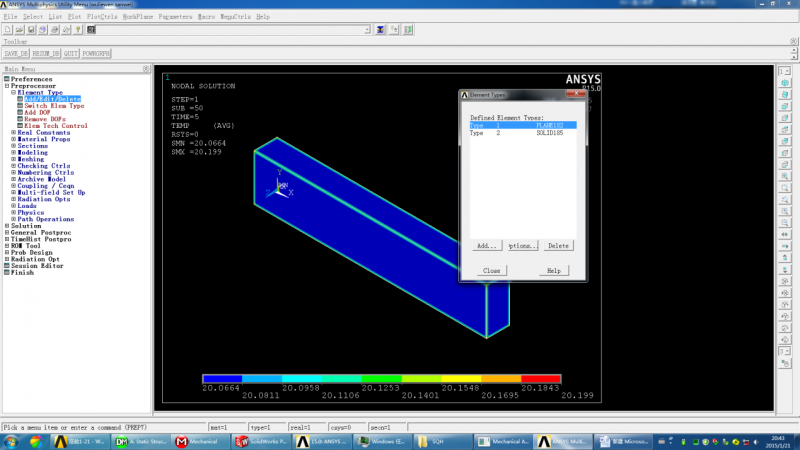Expand the Meshing branch
The width and height of the screenshot is (800, 450).
(x=14, y=159)
